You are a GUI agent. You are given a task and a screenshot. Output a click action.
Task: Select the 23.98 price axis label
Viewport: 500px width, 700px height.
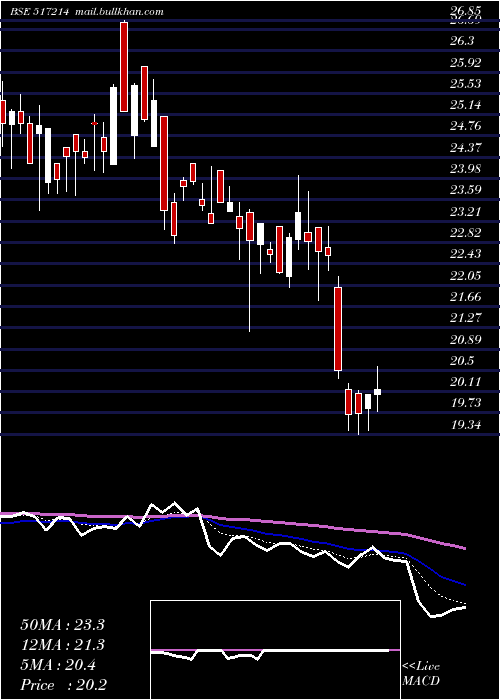[465, 169]
